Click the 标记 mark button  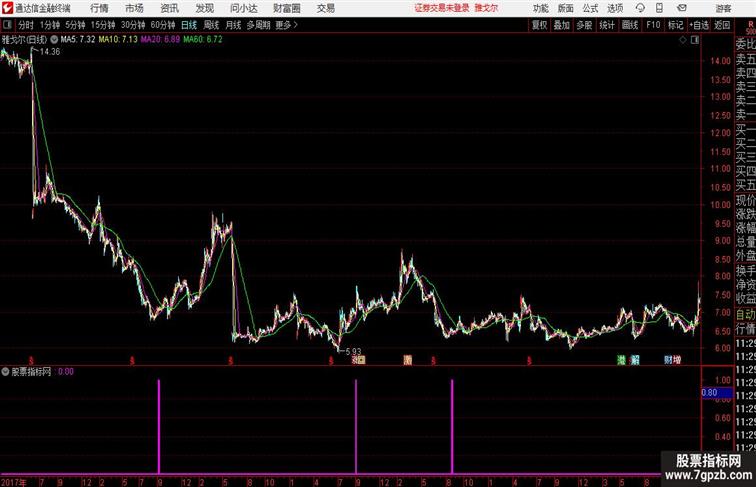(x=675, y=25)
